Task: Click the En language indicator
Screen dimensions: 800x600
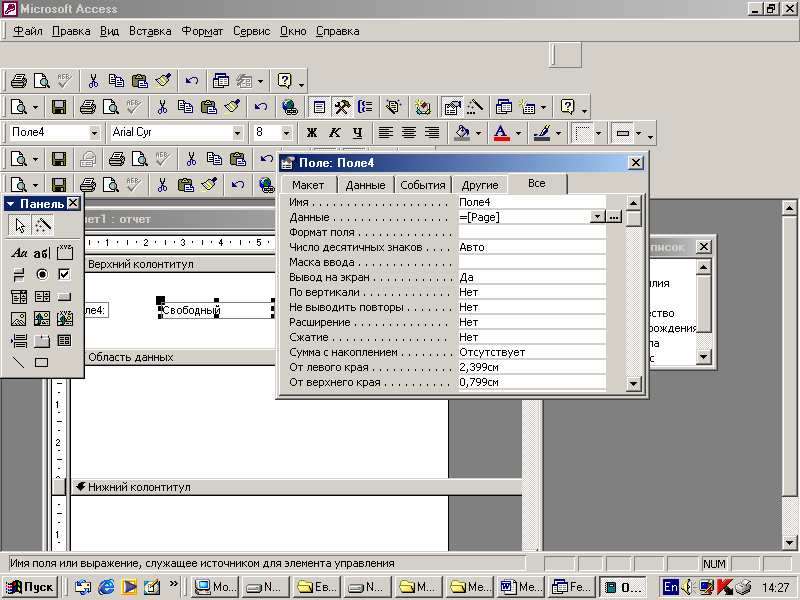Action: tap(670, 587)
